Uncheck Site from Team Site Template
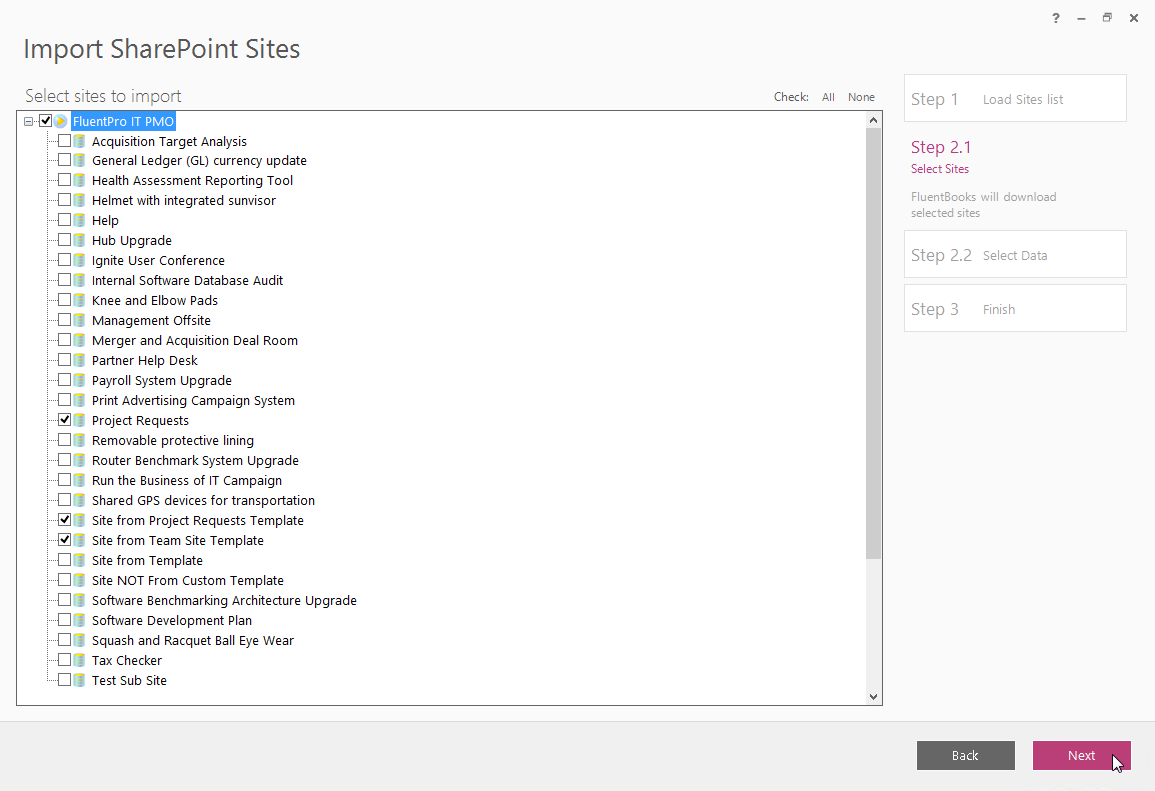1155x791 pixels. click(65, 539)
